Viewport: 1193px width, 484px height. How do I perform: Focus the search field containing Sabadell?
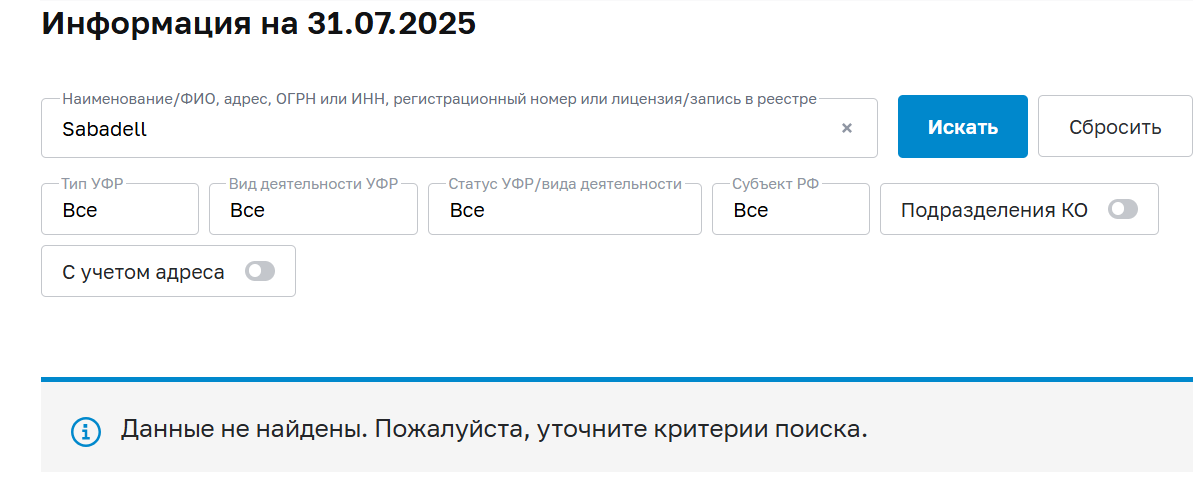pyautogui.click(x=440, y=129)
